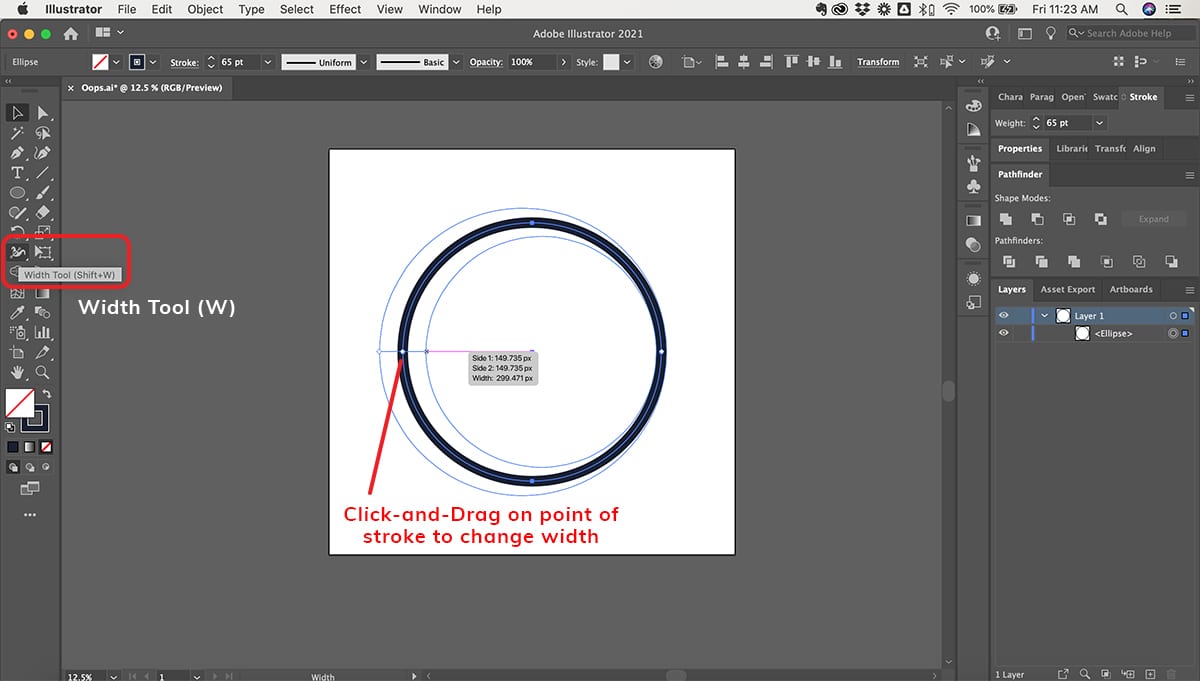Select the Zoom magnifier tool

click(x=43, y=372)
